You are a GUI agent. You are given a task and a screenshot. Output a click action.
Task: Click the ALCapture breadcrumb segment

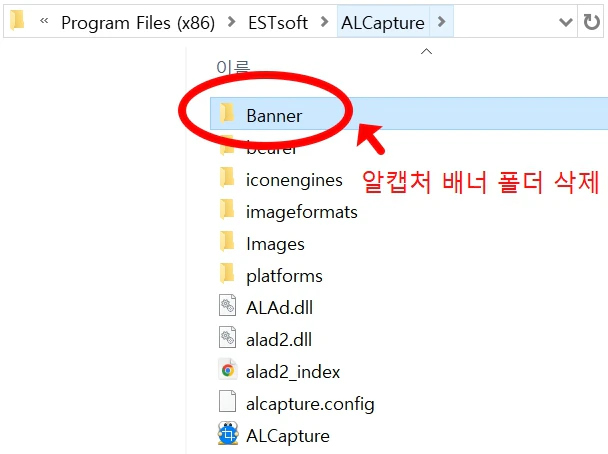tap(383, 23)
